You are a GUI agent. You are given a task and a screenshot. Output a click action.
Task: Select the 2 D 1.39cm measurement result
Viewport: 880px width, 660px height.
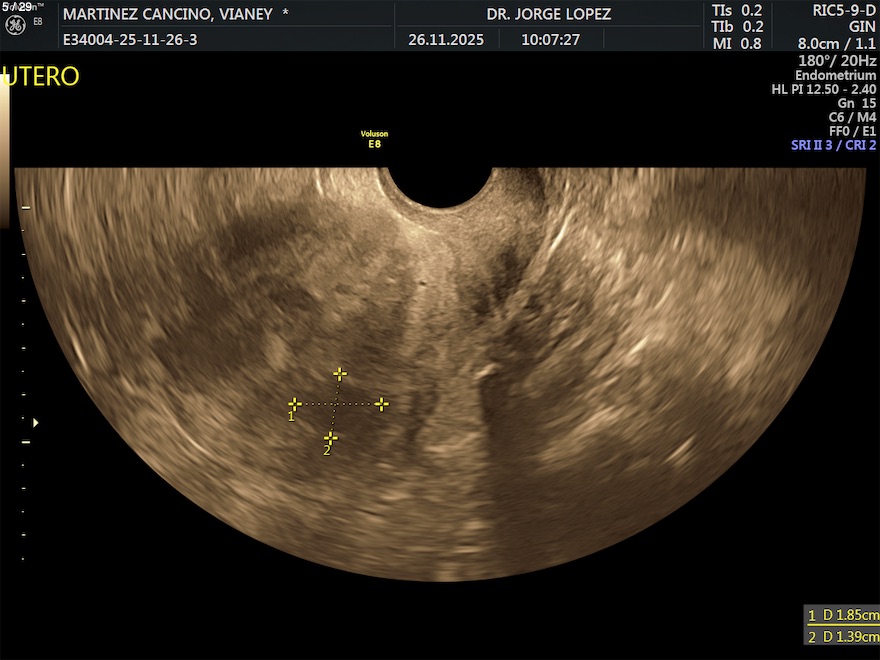tap(843, 637)
